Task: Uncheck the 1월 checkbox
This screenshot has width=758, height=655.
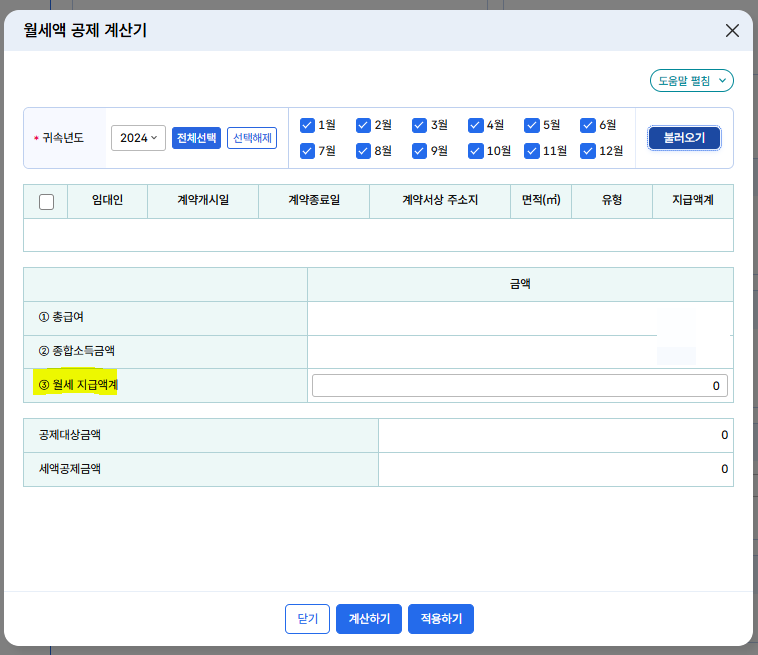Action: coord(307,125)
